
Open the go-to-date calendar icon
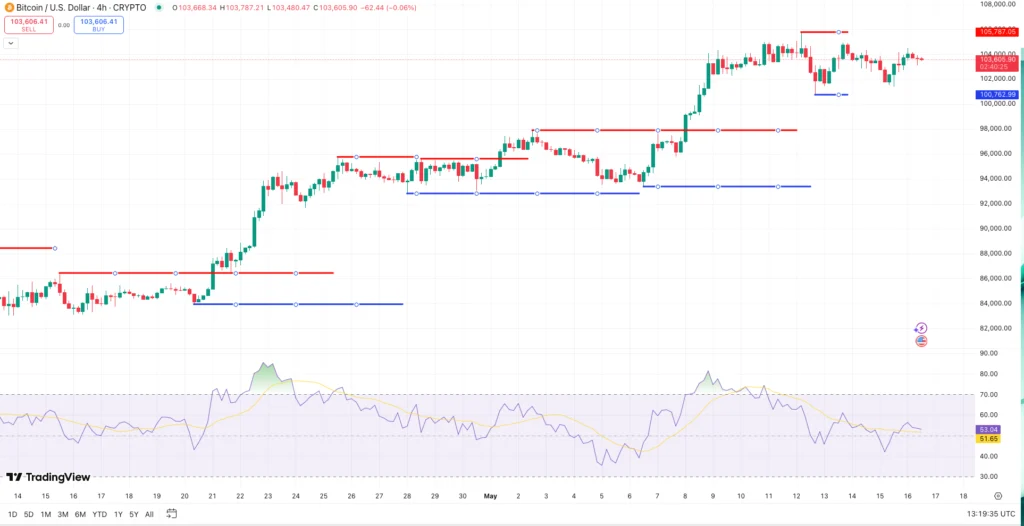click(172, 514)
